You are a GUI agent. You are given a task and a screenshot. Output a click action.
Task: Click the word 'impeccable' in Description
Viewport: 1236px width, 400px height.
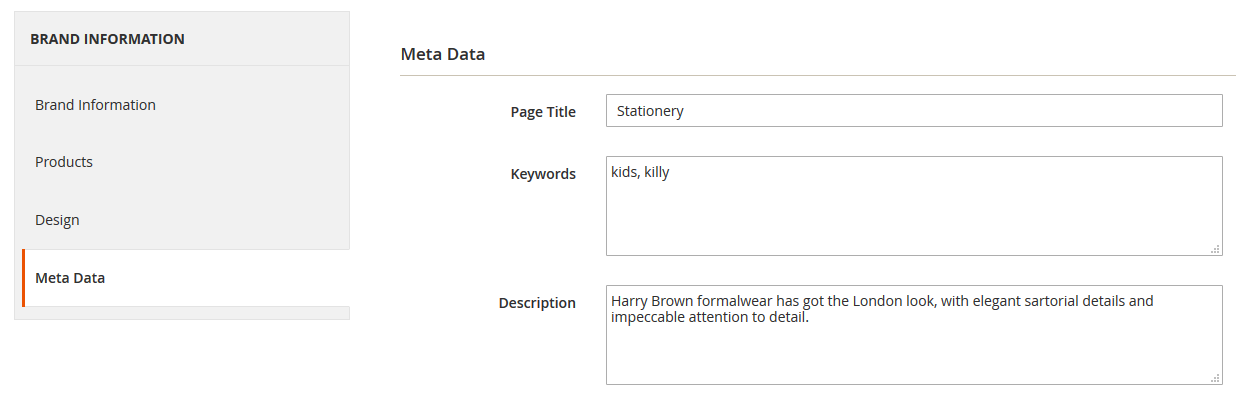[x=646, y=317]
